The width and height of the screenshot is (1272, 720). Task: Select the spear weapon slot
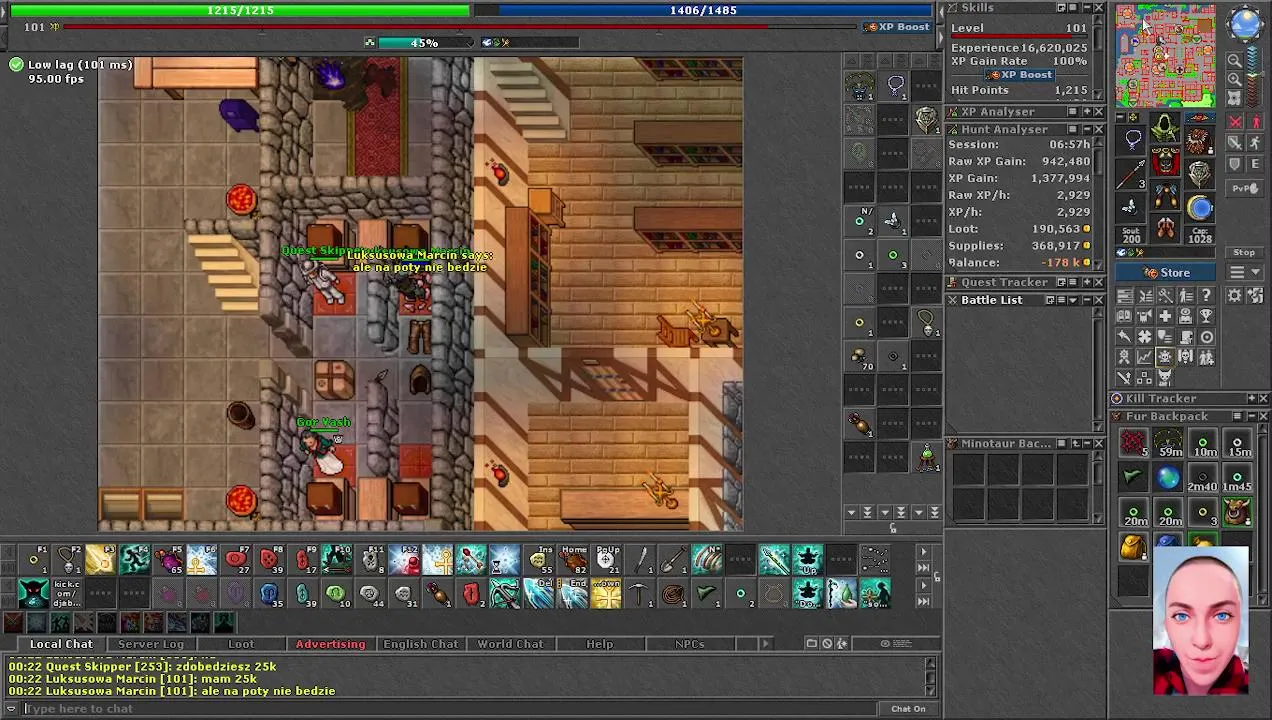coord(1131,173)
